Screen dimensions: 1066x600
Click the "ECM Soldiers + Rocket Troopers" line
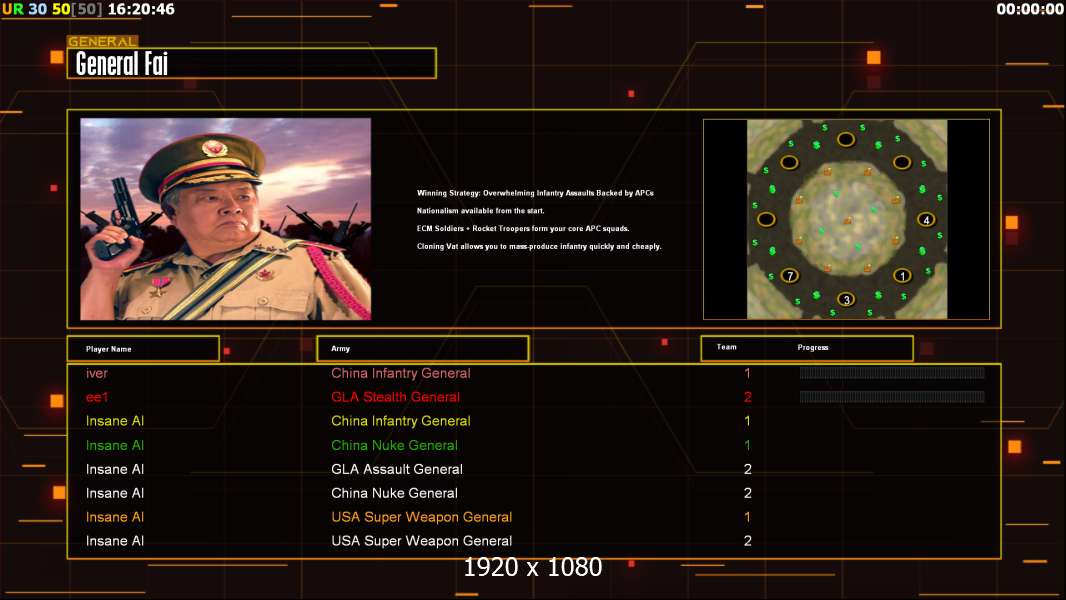(x=523, y=228)
